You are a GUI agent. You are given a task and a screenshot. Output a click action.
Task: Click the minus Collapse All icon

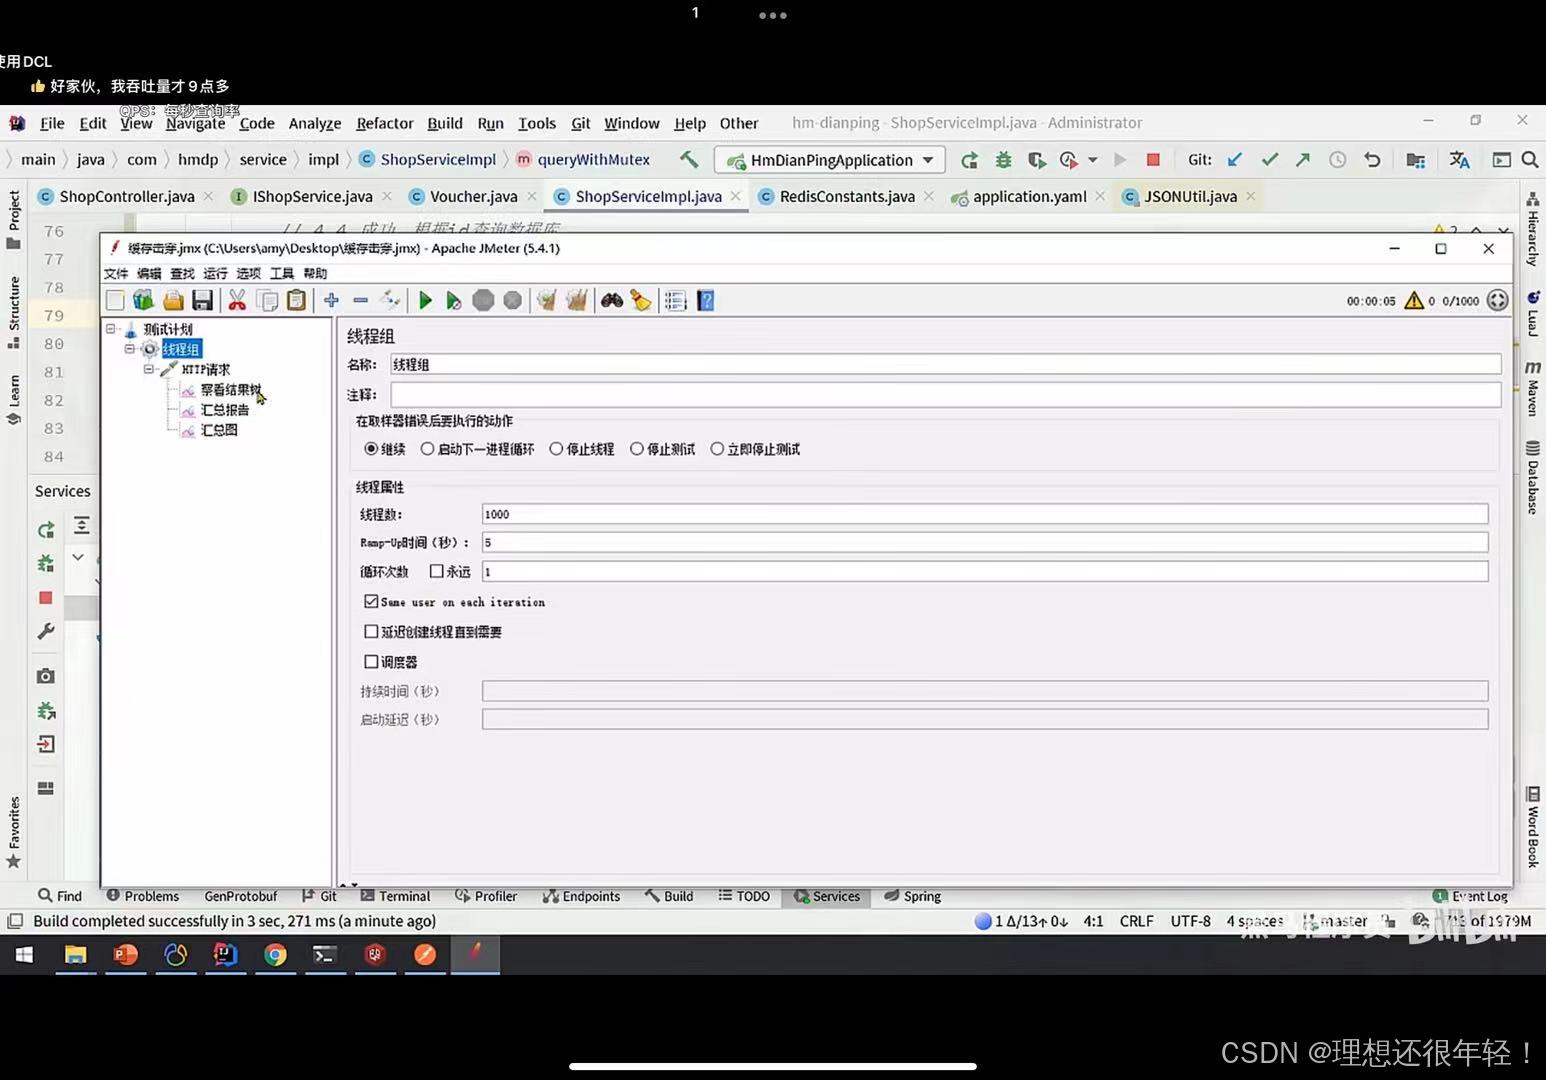click(361, 300)
